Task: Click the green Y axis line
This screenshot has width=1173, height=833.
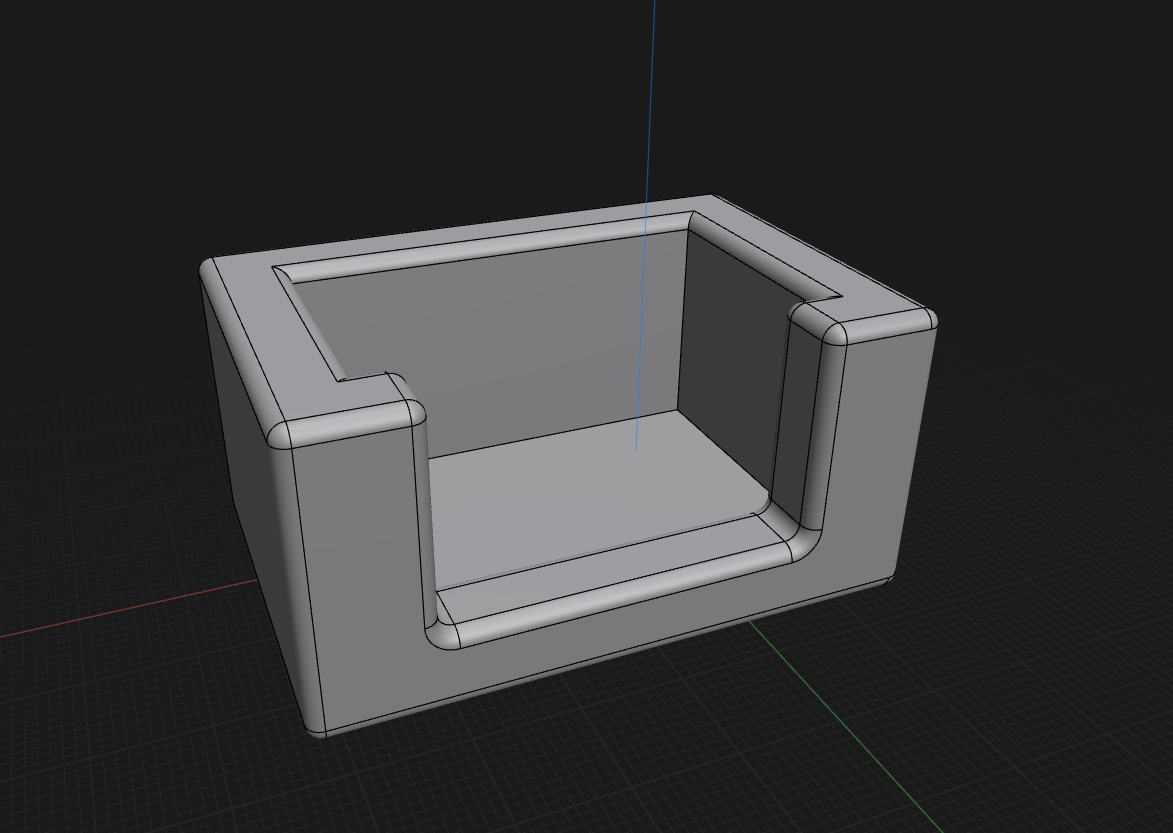Action: pyautogui.click(x=845, y=725)
